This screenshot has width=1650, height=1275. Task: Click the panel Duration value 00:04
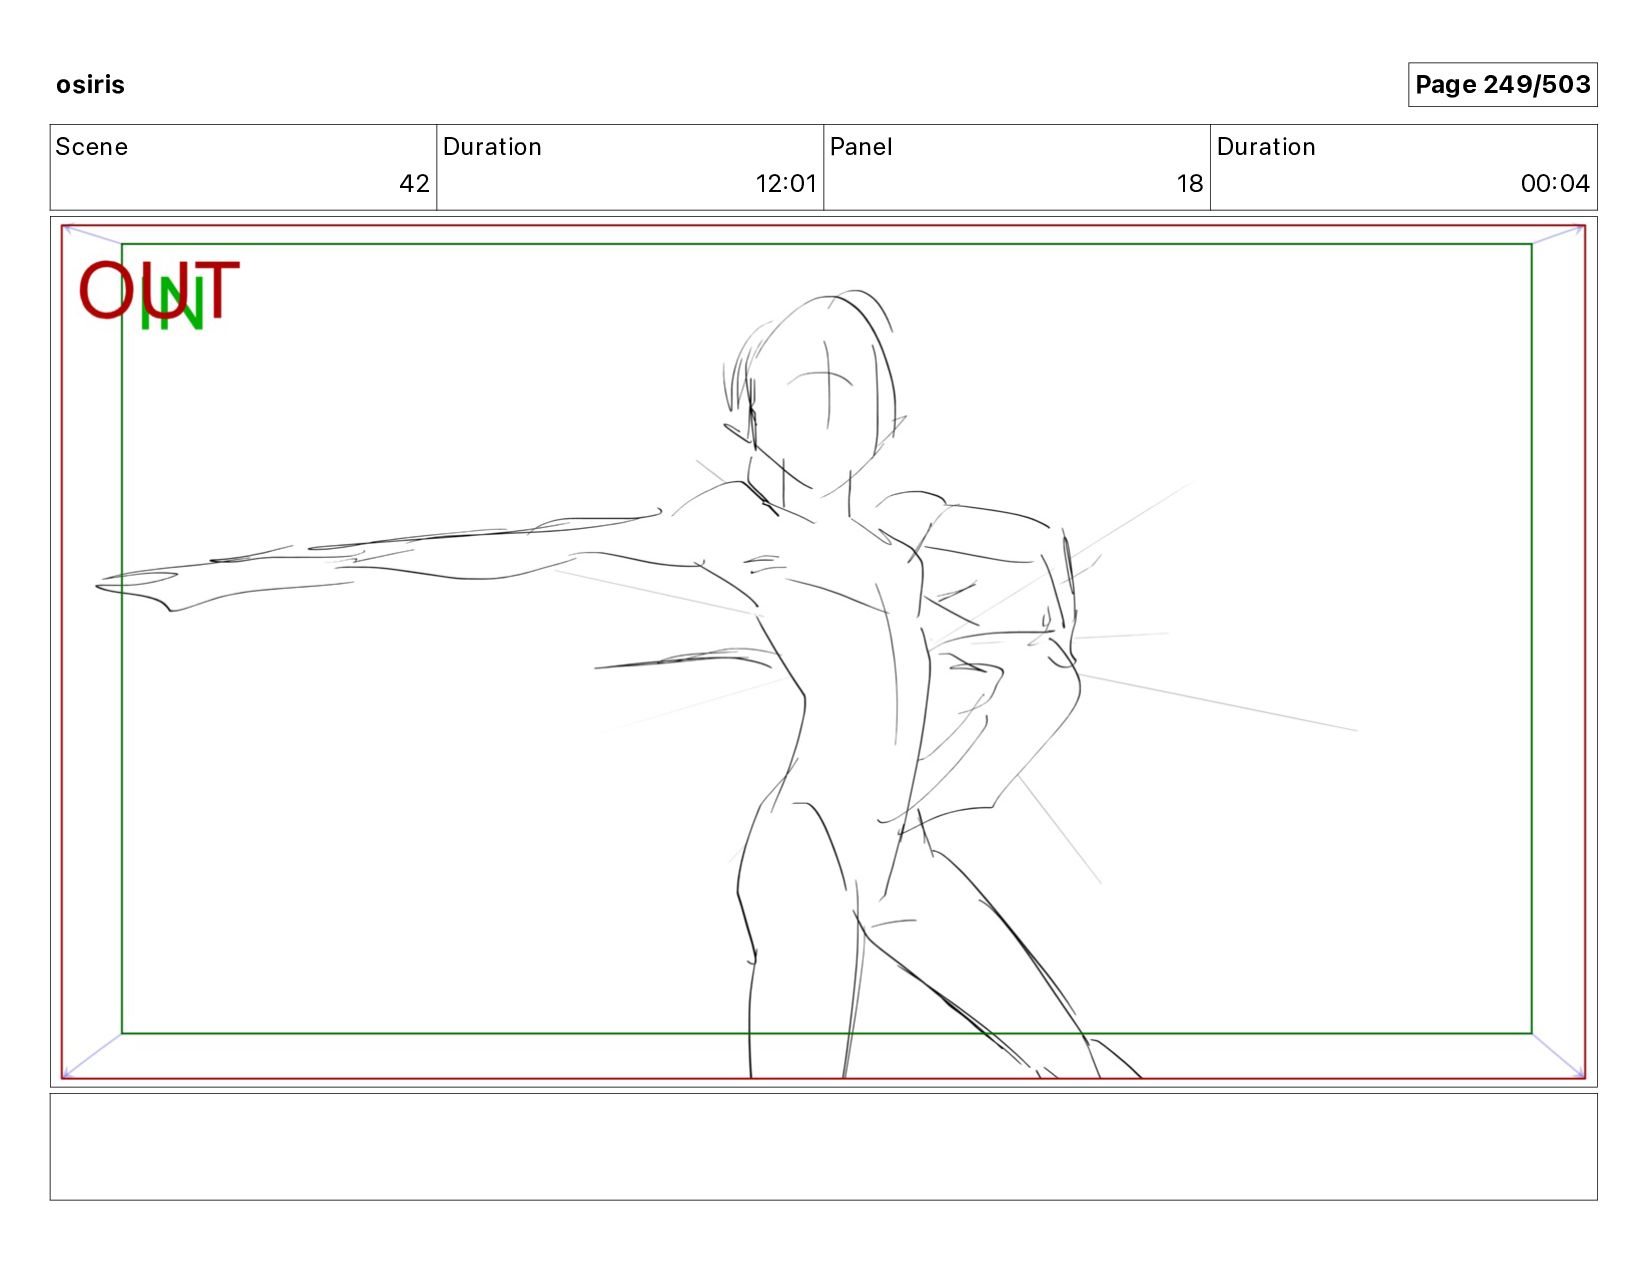tap(1555, 184)
